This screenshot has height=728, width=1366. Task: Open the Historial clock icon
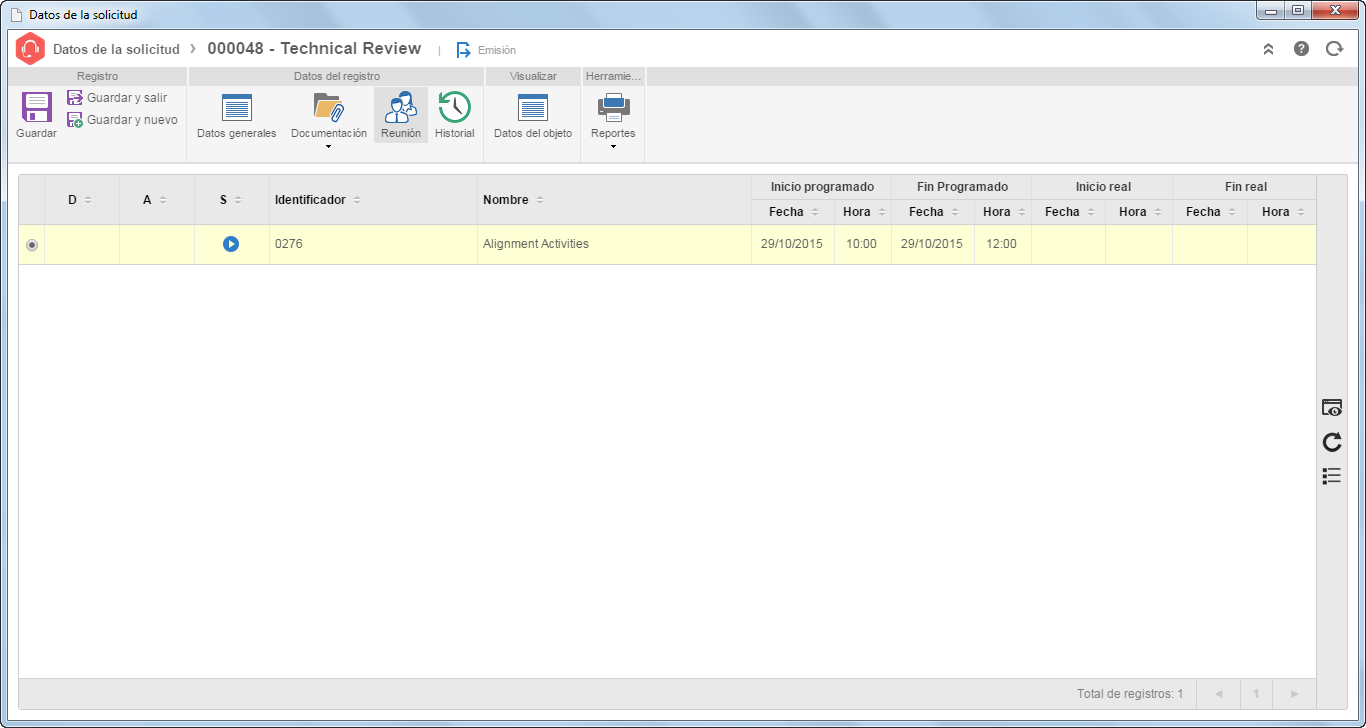tap(455, 107)
